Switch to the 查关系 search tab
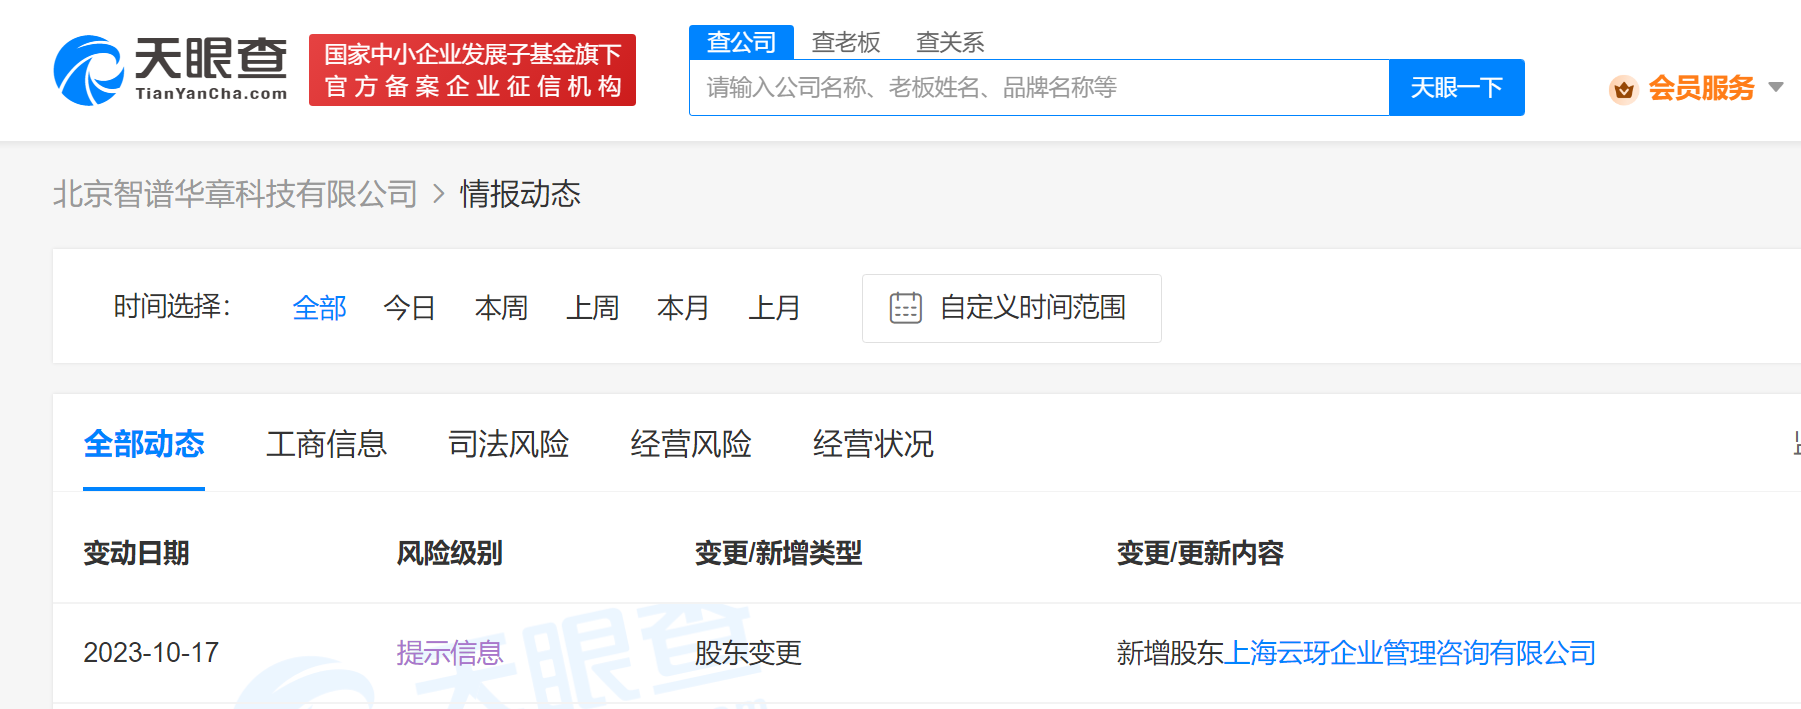The height and width of the screenshot is (709, 1801). (x=950, y=42)
